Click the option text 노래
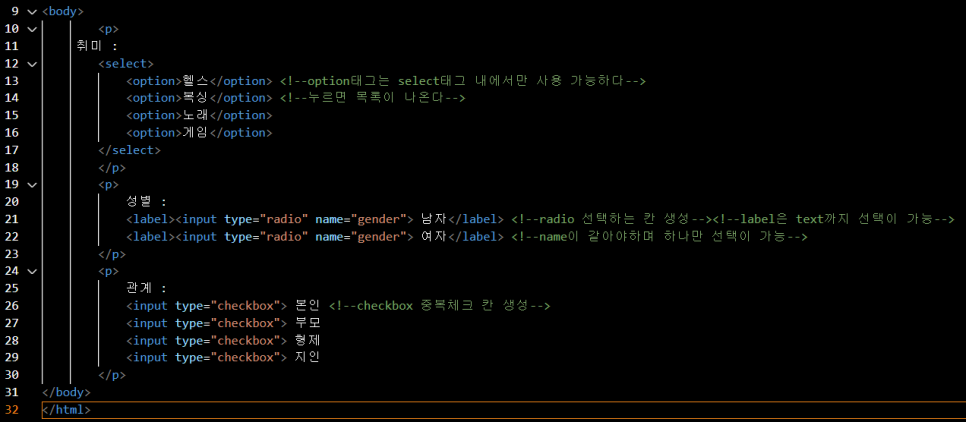 [x=196, y=115]
